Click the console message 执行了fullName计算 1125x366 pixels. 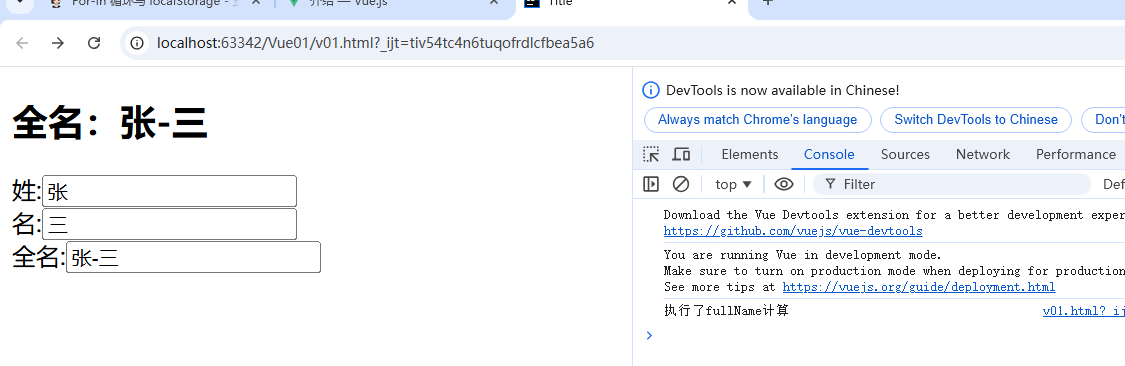click(x=726, y=311)
